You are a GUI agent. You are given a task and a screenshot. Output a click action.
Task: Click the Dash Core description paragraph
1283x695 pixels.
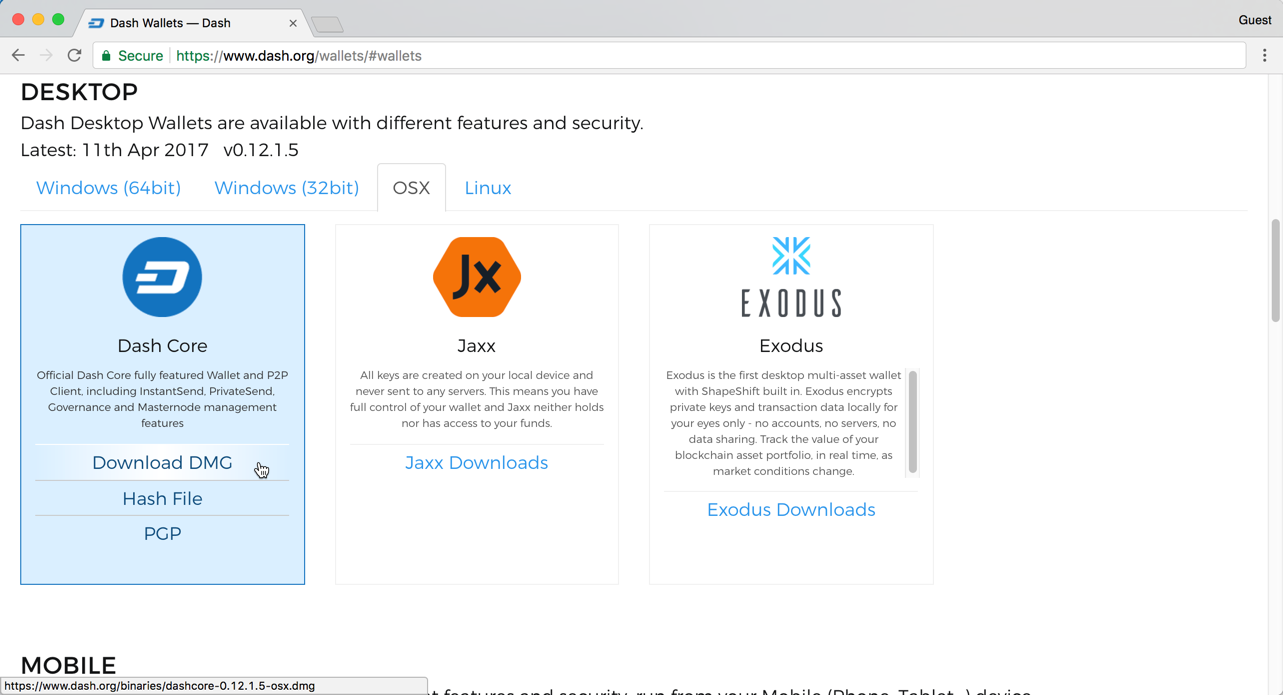(x=162, y=399)
